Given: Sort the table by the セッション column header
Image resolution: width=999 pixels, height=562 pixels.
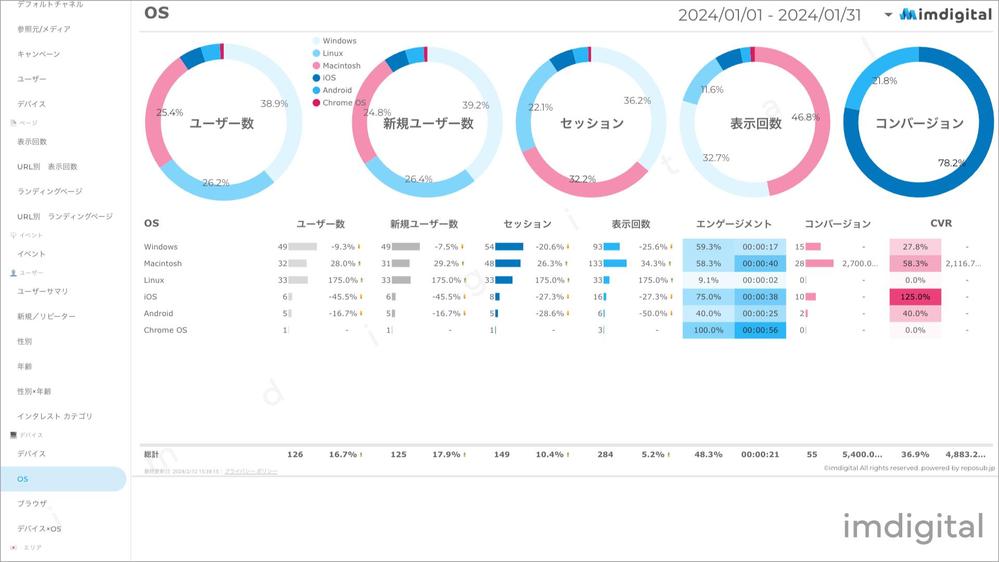Looking at the screenshot, I should pos(528,224).
